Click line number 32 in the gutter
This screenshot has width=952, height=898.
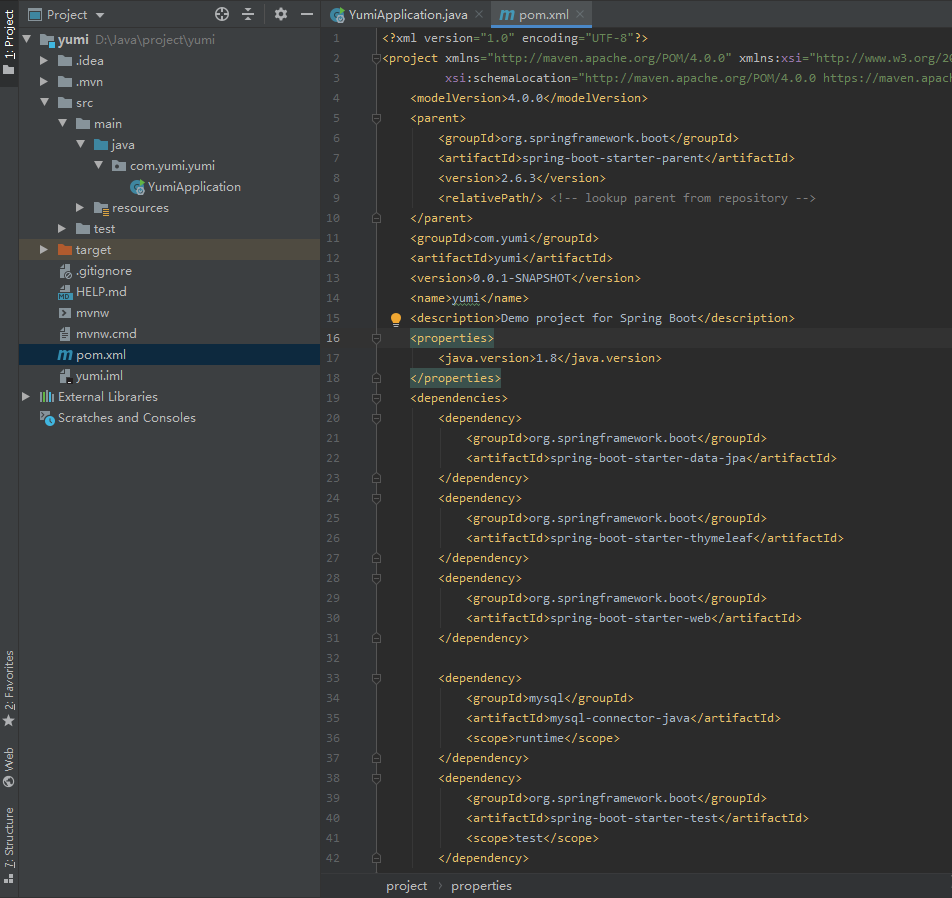tap(333, 658)
